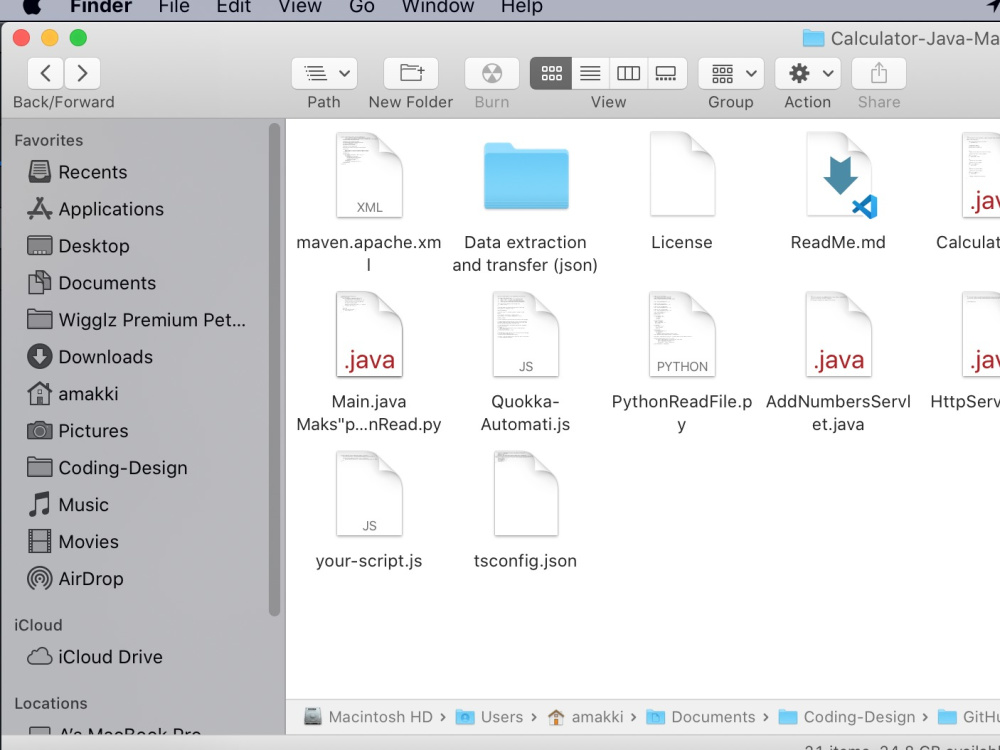1000x750 pixels.
Task: Open the amakki home folder in sidebar
Action: [73, 394]
